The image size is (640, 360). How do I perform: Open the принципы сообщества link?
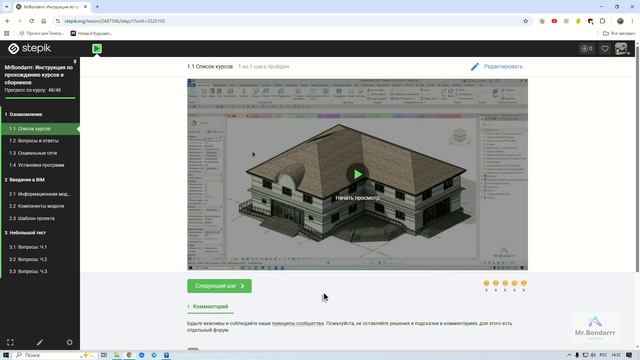298,323
